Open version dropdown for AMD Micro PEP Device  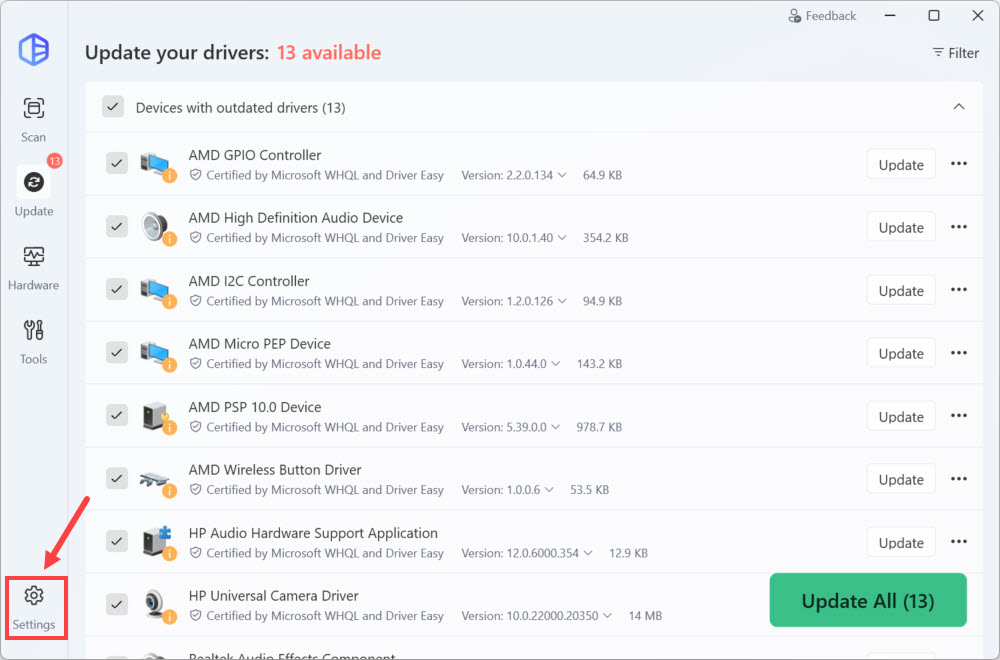[x=555, y=364]
